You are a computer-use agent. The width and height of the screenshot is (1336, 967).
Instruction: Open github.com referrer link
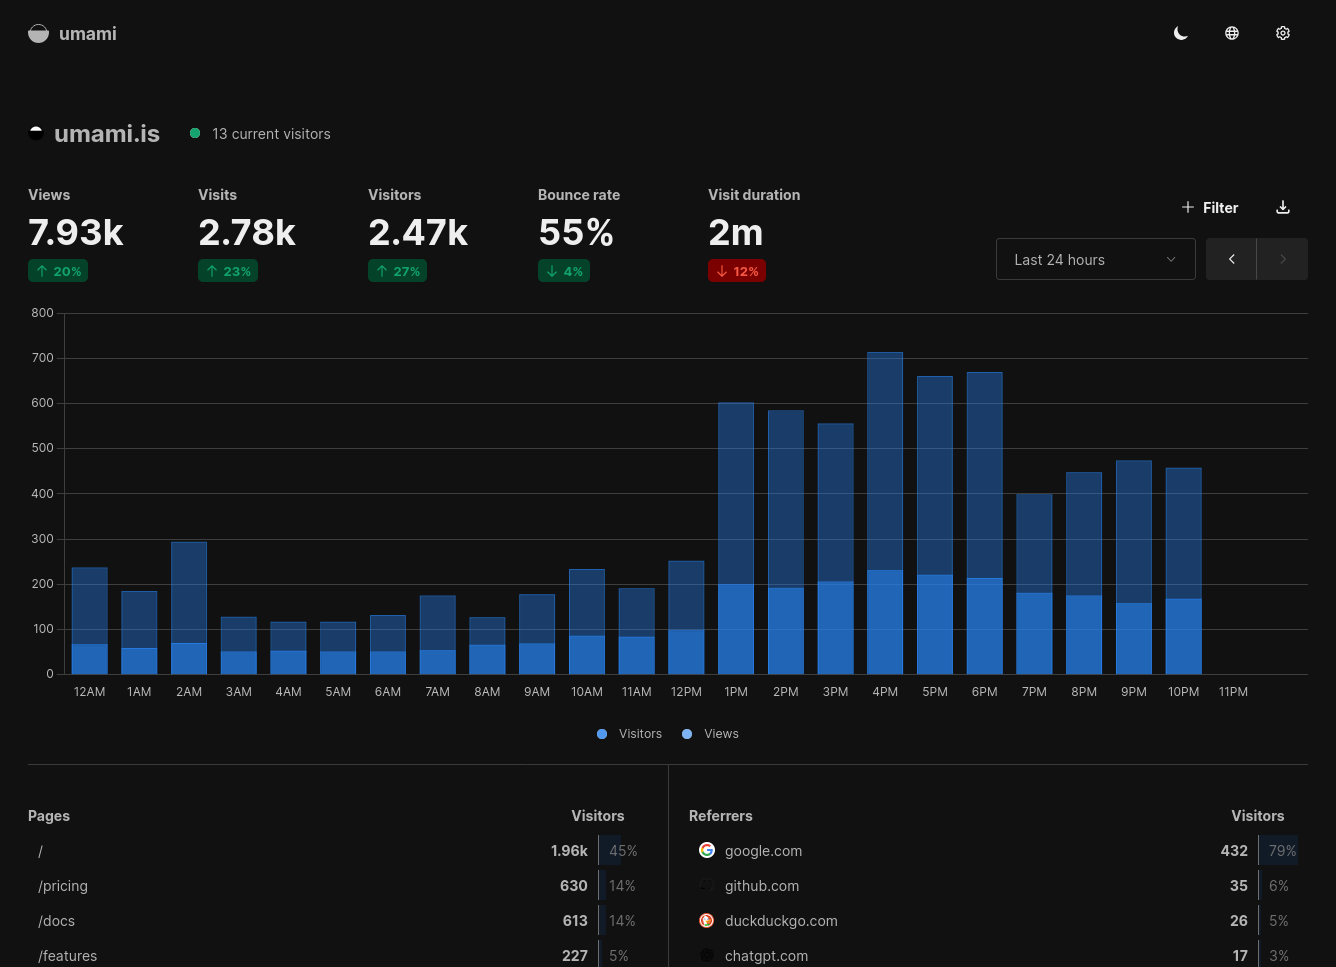pyautogui.click(x=762, y=886)
